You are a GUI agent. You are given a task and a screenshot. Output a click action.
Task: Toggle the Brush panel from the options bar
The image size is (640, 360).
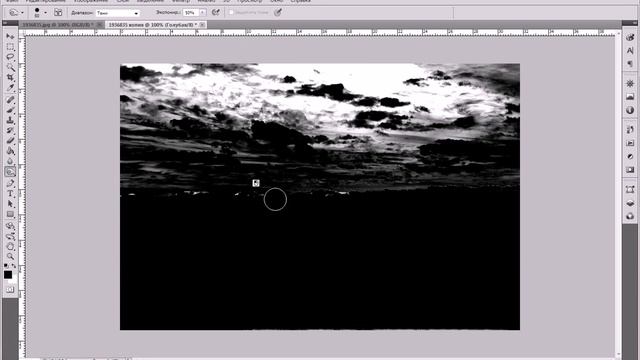coord(58,13)
